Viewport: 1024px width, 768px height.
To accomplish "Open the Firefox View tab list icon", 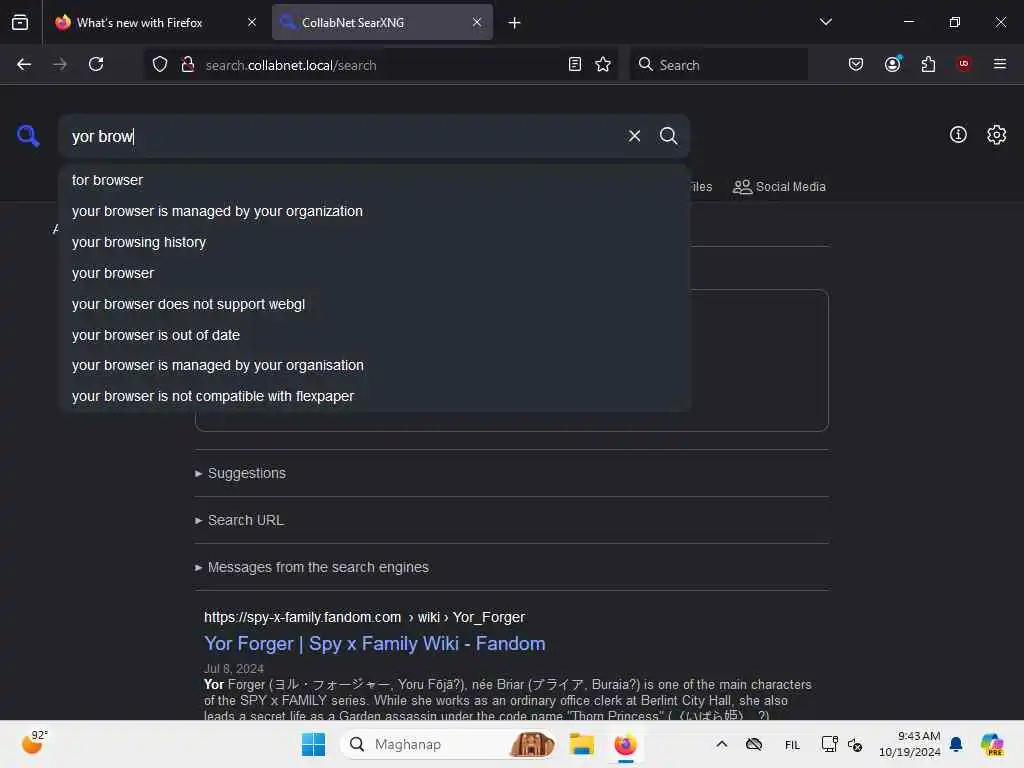I will coord(20,22).
